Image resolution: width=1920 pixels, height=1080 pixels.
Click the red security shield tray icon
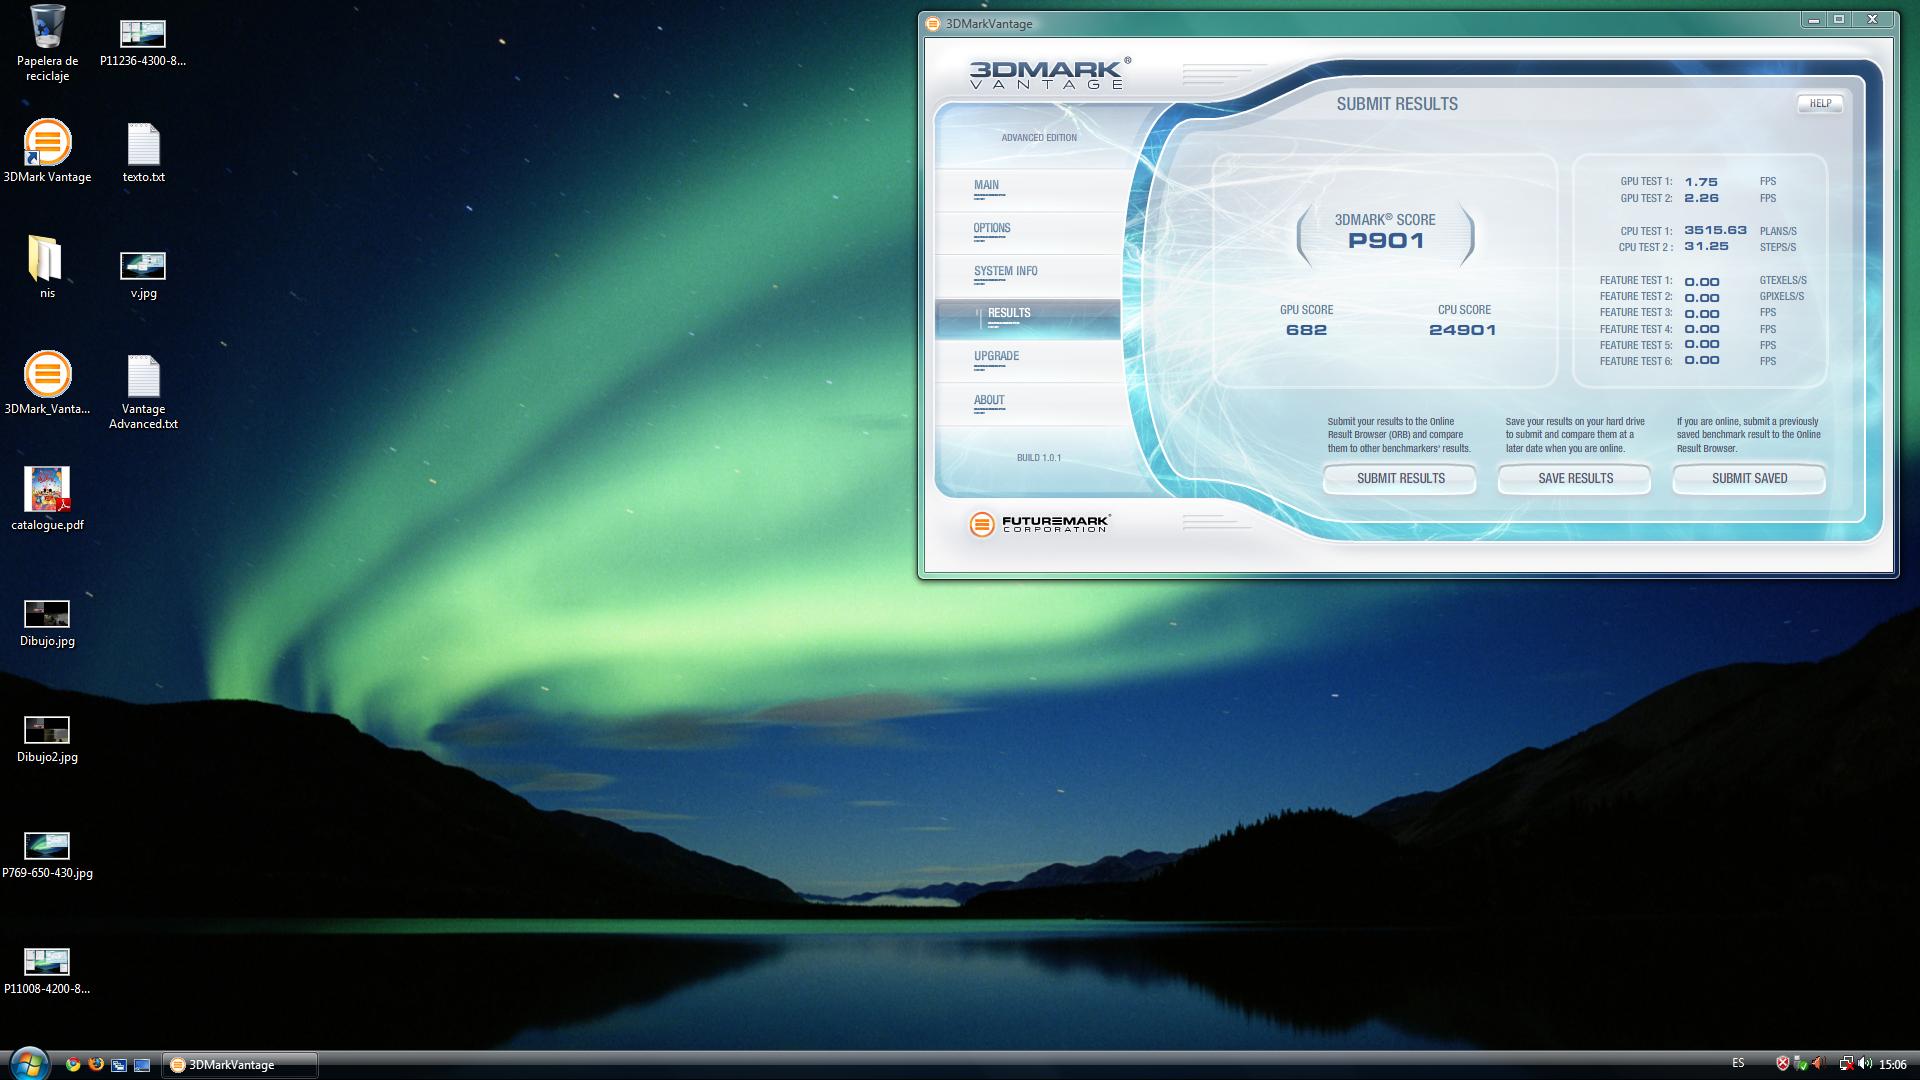pos(1782,1064)
